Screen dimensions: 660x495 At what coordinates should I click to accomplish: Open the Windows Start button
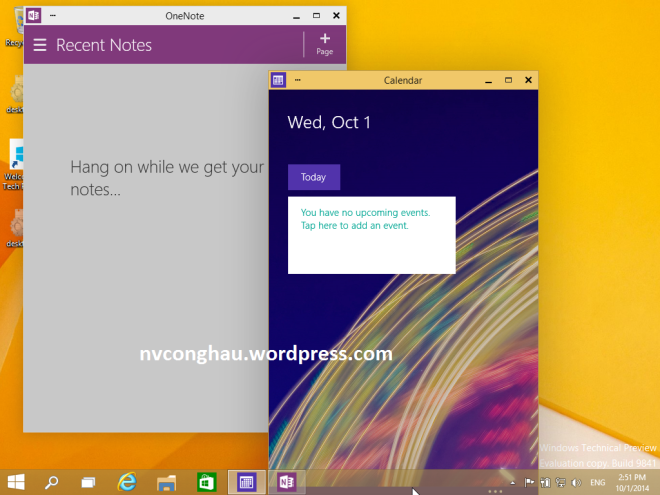tap(16, 482)
